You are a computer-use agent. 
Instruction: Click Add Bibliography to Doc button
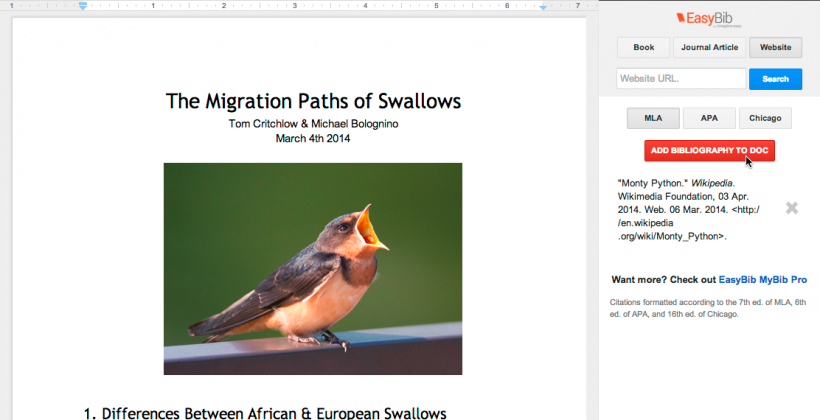[x=709, y=150]
